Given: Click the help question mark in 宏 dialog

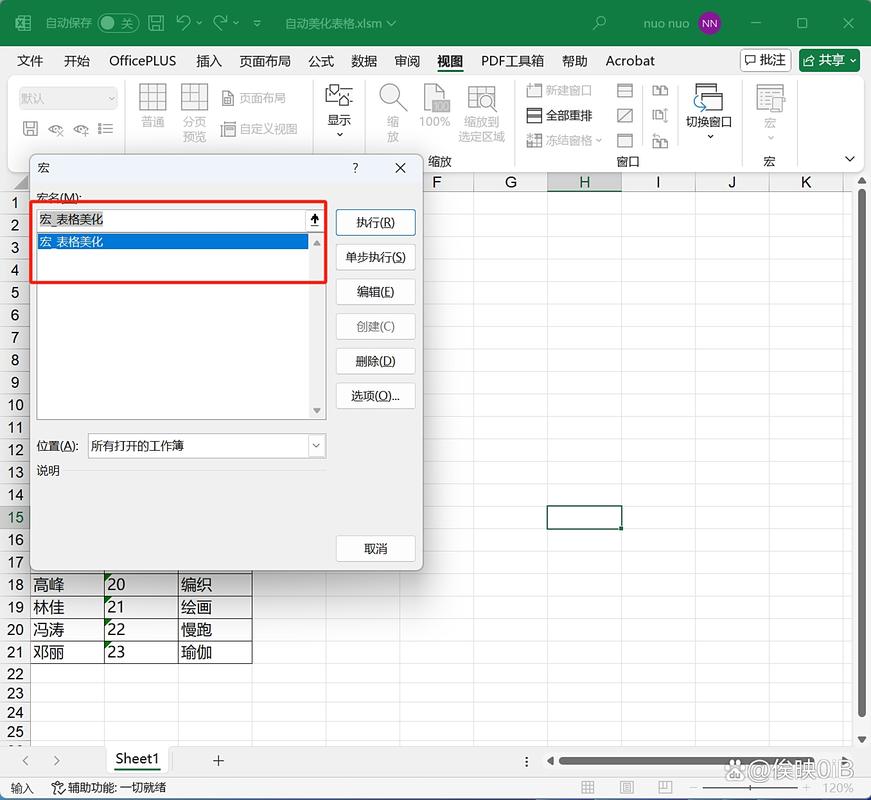Looking at the screenshot, I should [355, 168].
